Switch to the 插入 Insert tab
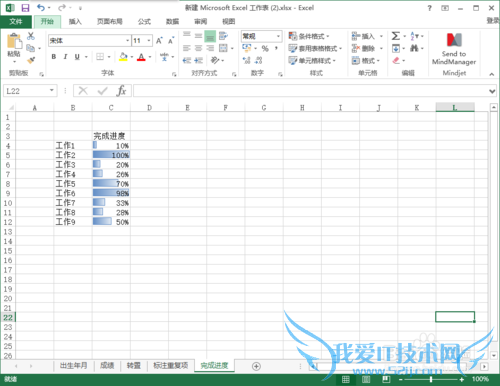500x386 pixels. (x=75, y=22)
